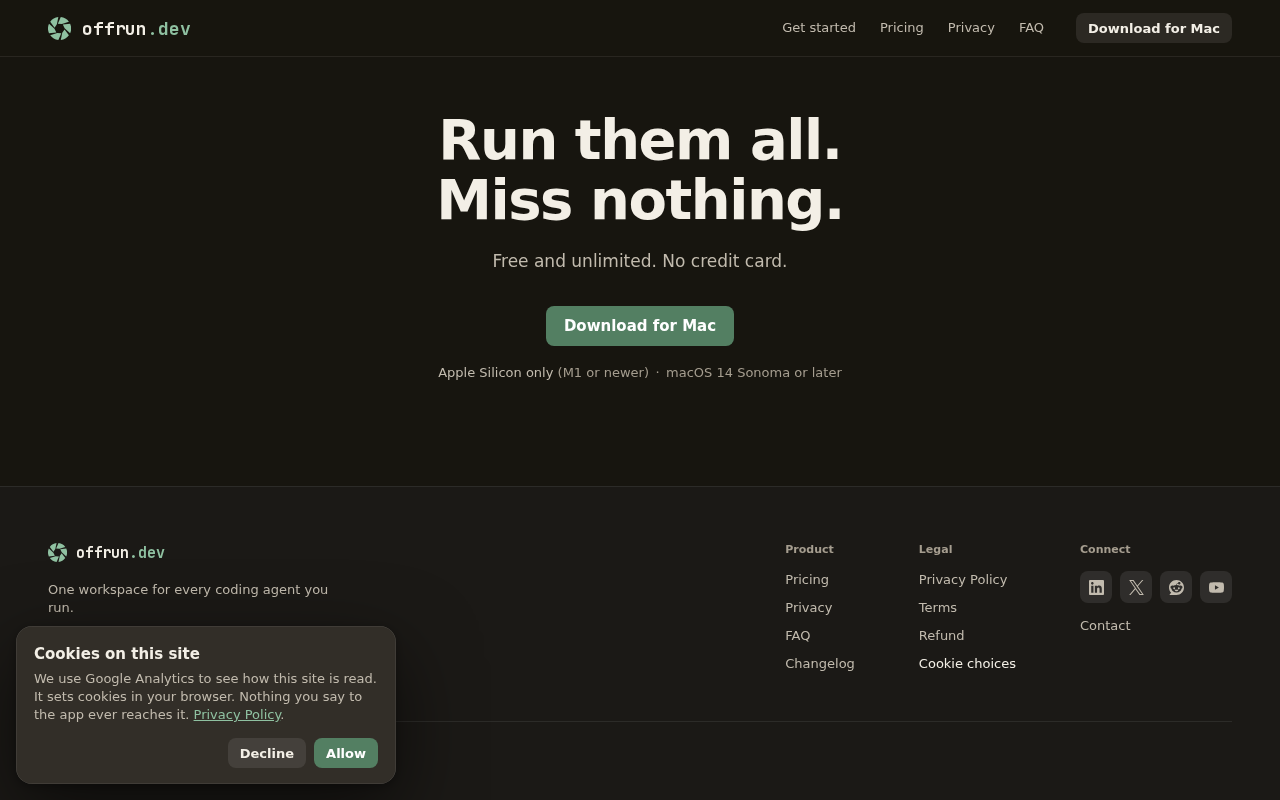Open the Contact link

(1105, 625)
